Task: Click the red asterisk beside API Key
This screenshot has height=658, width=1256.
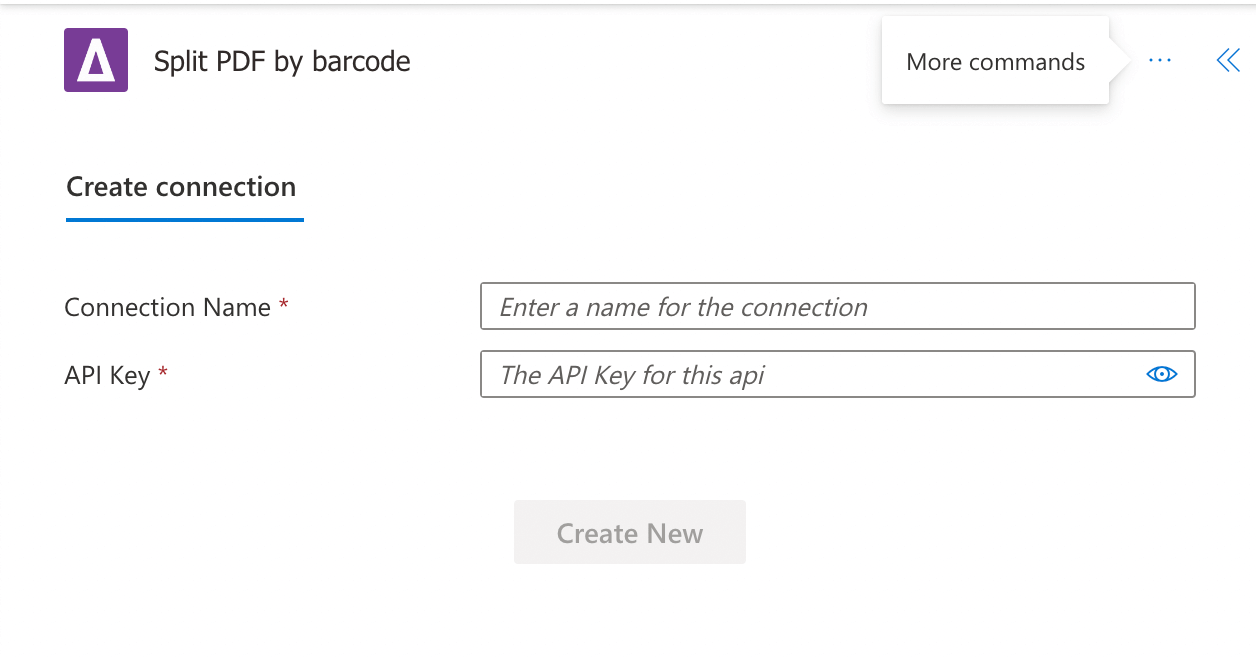Action: [x=163, y=373]
